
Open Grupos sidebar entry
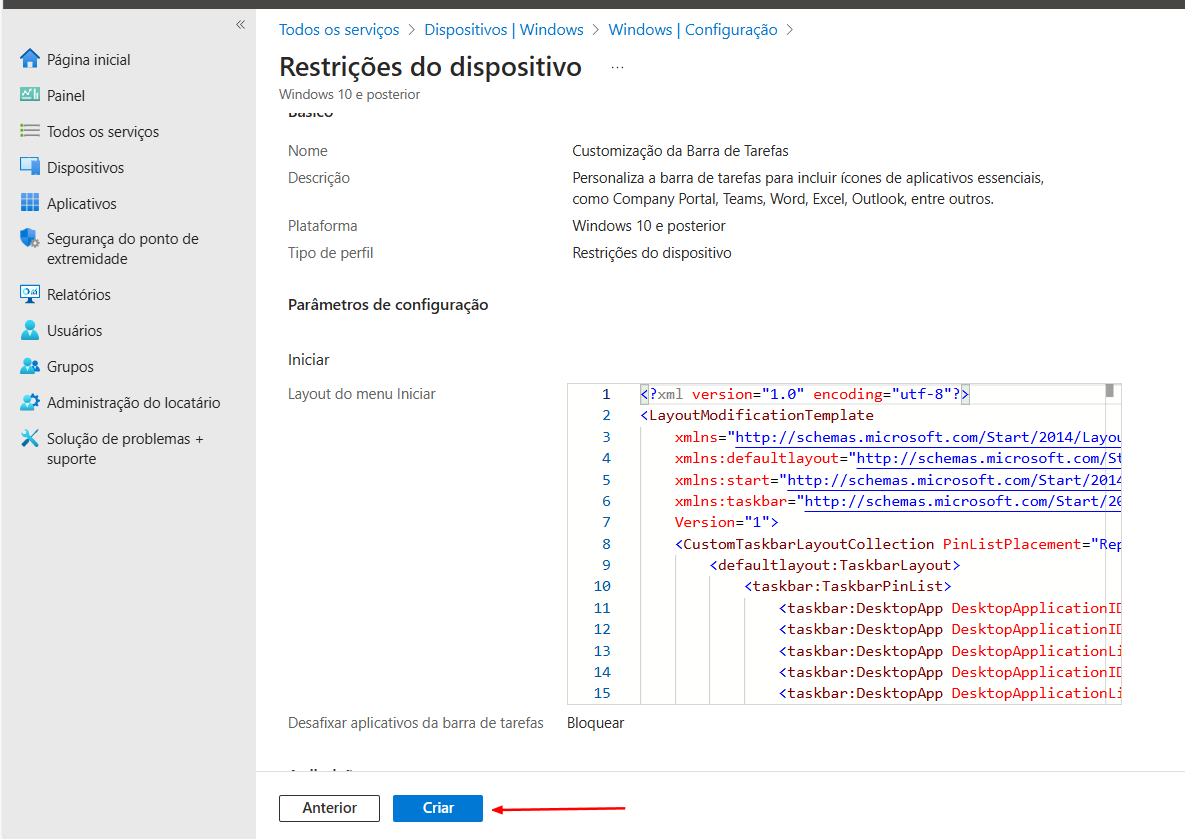coord(70,367)
